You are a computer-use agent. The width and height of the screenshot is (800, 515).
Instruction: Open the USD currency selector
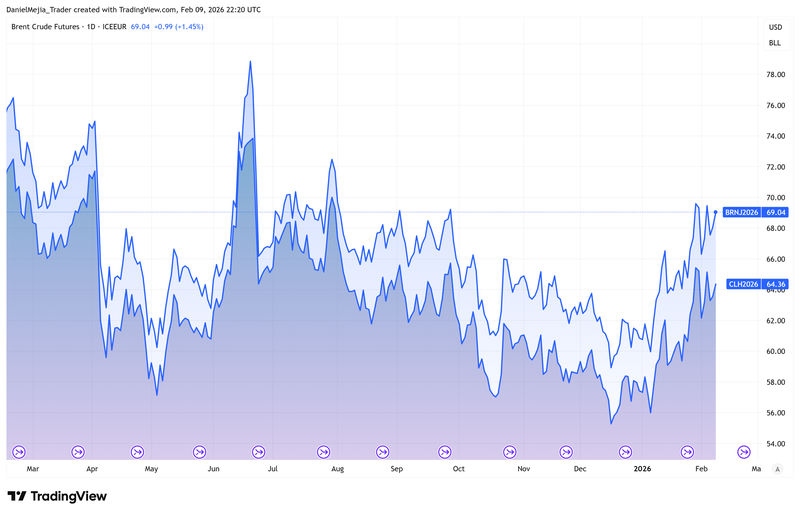[775, 27]
